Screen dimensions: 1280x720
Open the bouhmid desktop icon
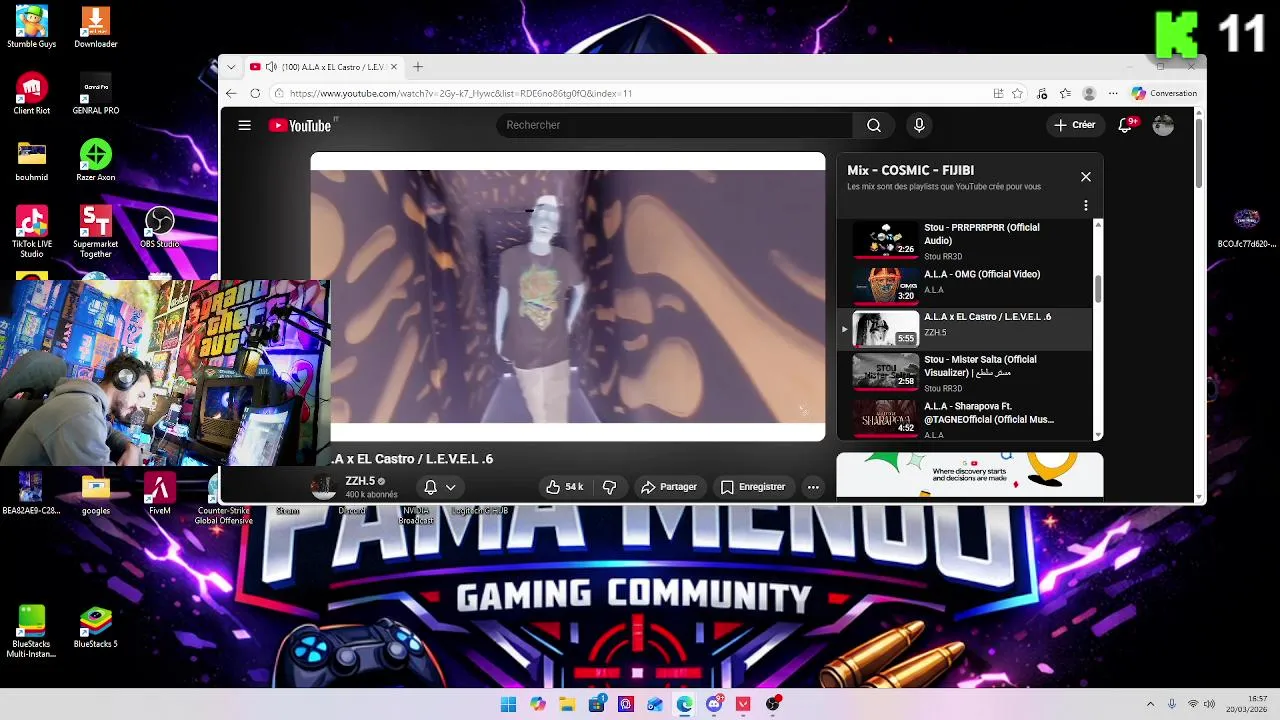pos(32,160)
